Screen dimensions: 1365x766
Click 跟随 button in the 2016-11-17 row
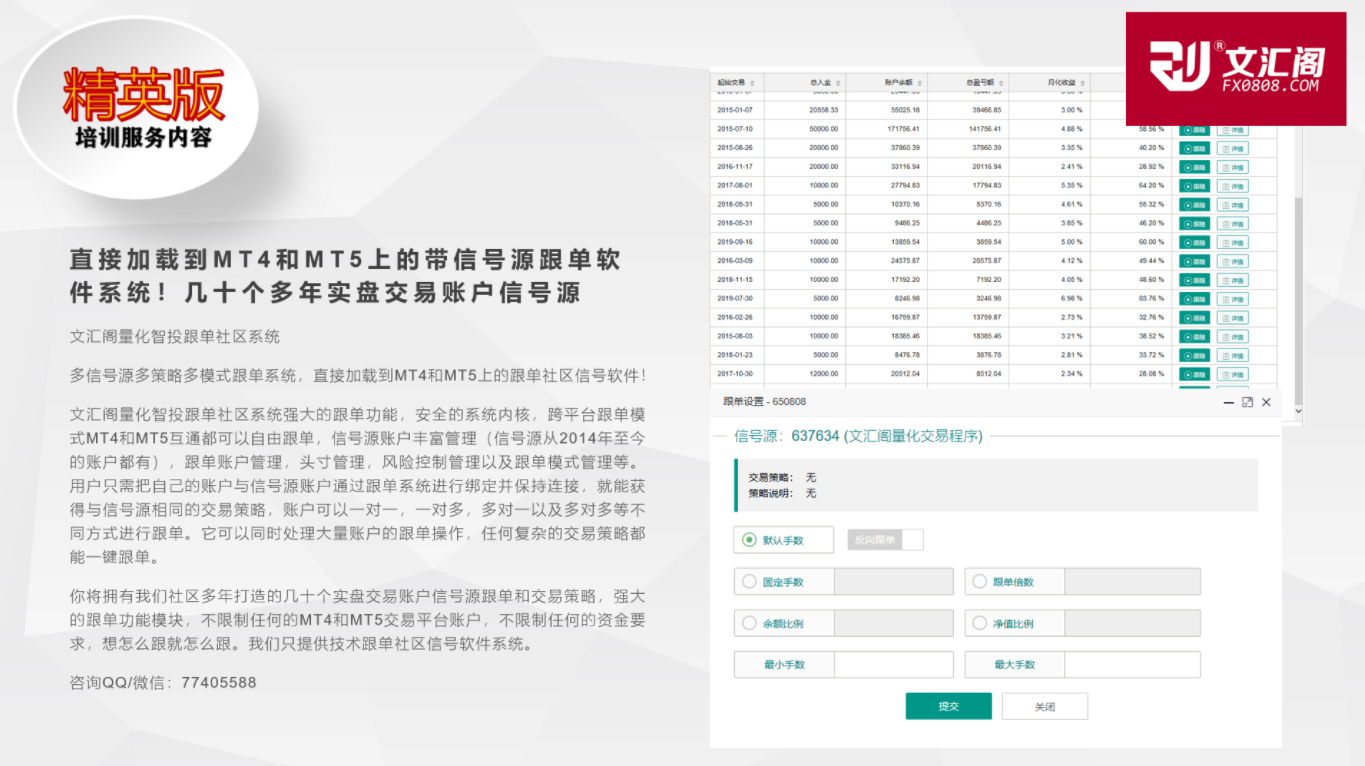1194,167
